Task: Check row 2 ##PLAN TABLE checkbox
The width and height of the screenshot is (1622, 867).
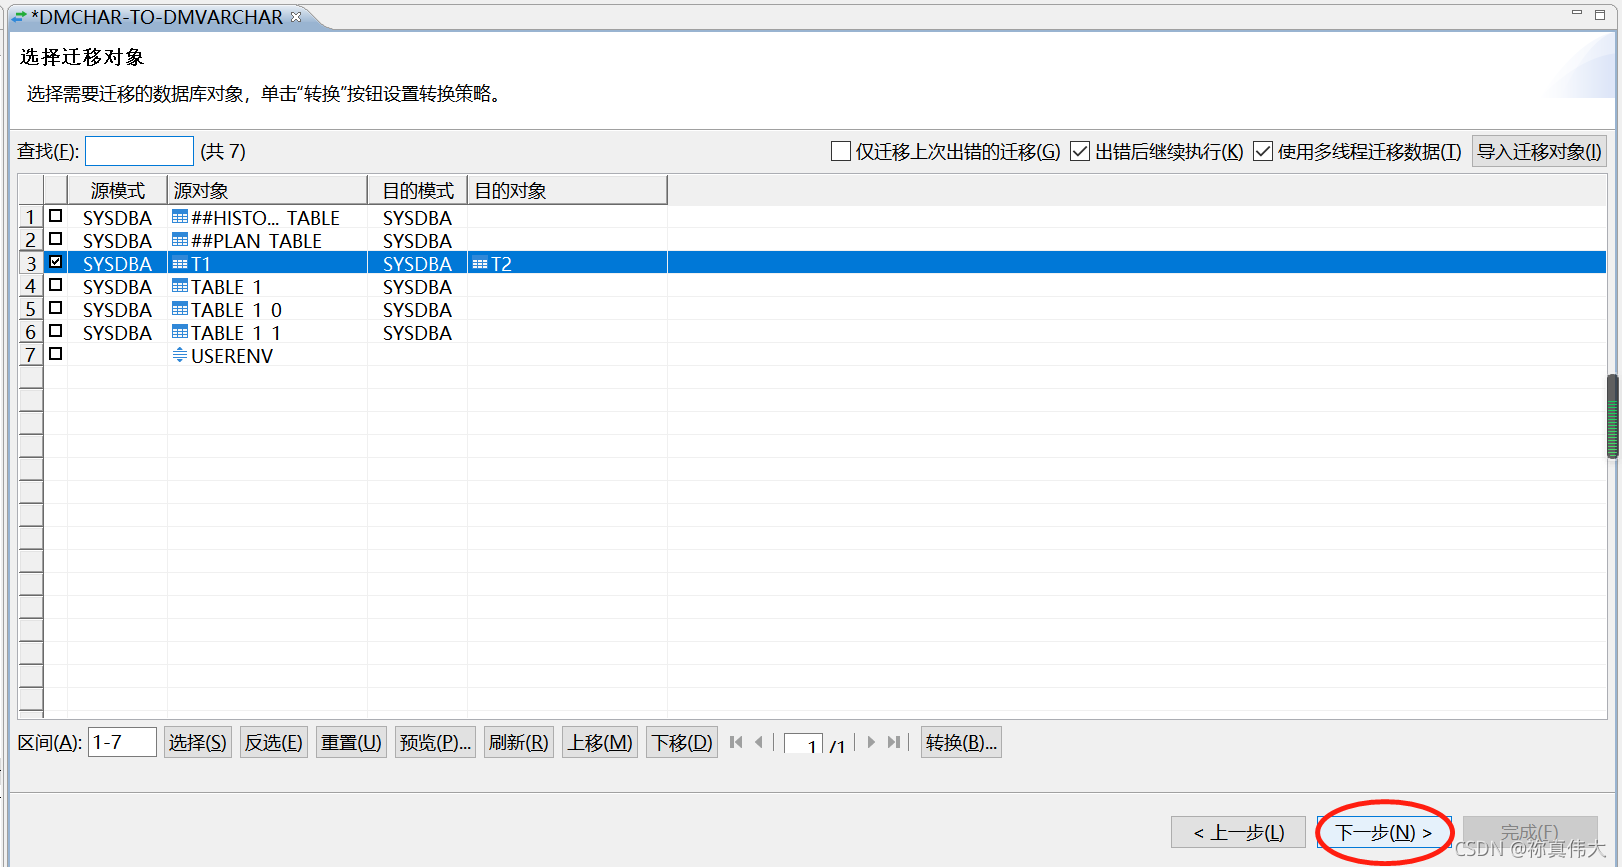Action: pos(56,239)
